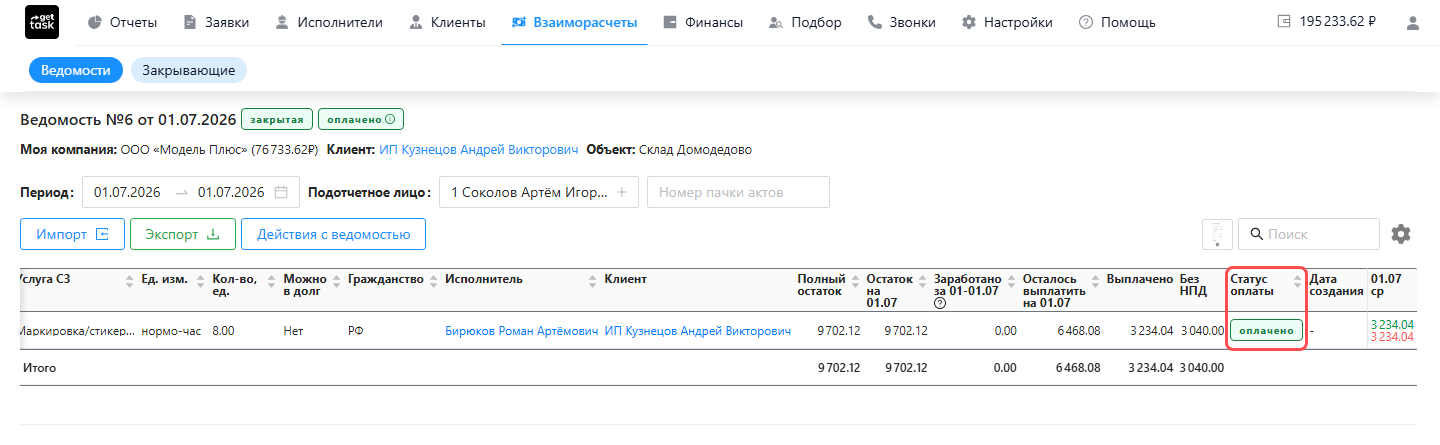Image resolution: width=1440 pixels, height=445 pixels.
Task: Click the Склад Домодедово object text
Action: pos(695,150)
